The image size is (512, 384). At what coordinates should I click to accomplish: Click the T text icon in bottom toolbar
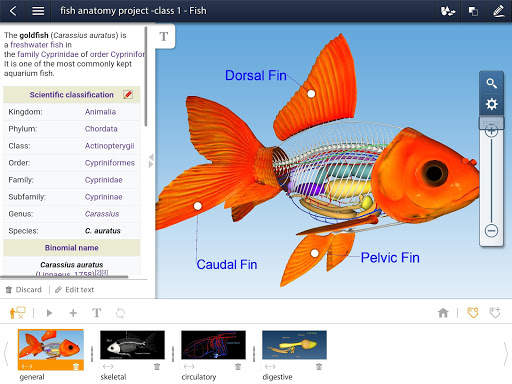click(97, 313)
